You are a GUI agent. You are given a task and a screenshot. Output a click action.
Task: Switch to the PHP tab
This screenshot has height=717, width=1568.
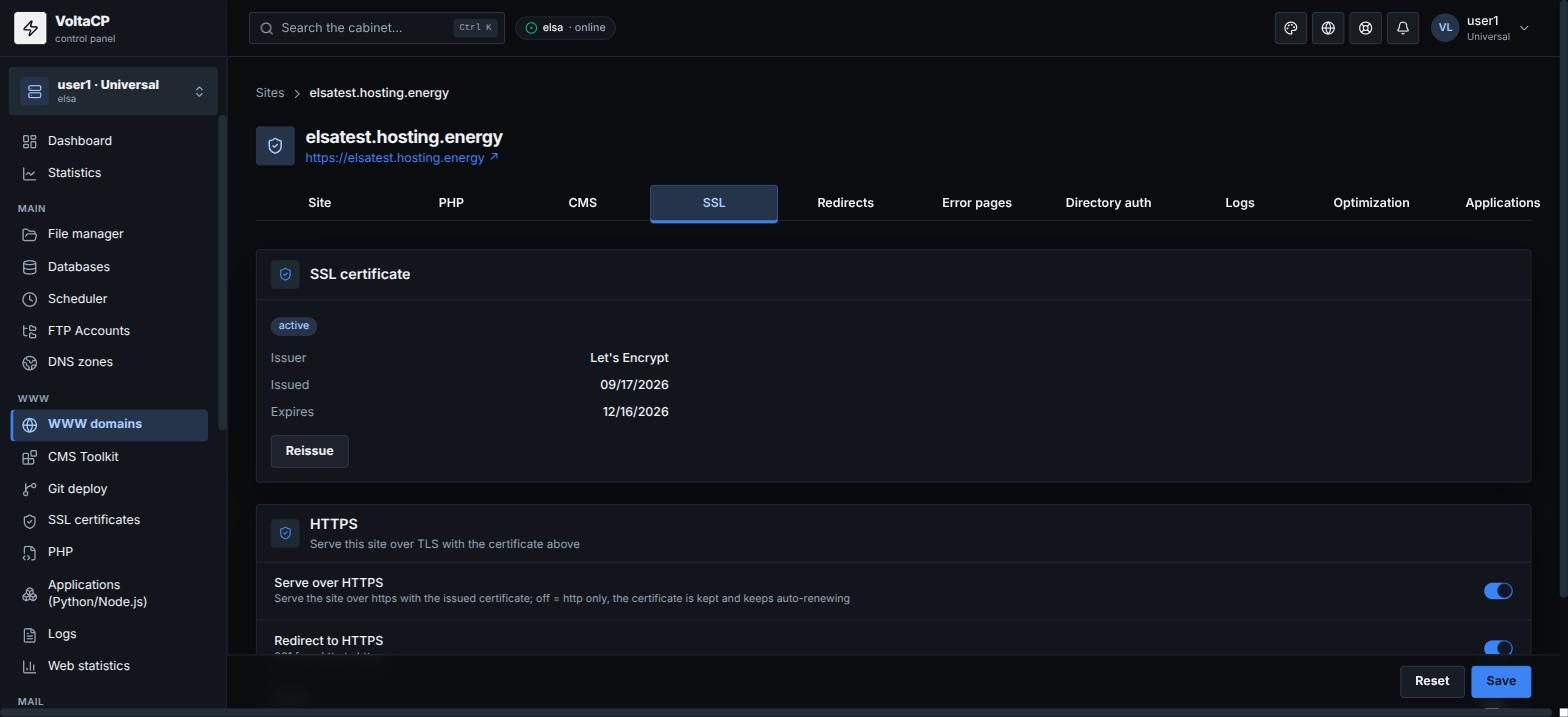(x=451, y=203)
